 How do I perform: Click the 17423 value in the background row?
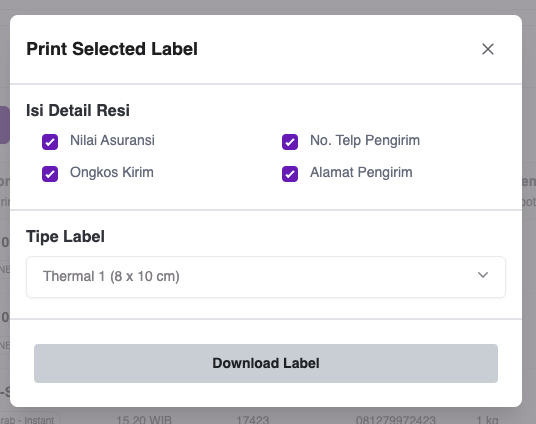253,420
